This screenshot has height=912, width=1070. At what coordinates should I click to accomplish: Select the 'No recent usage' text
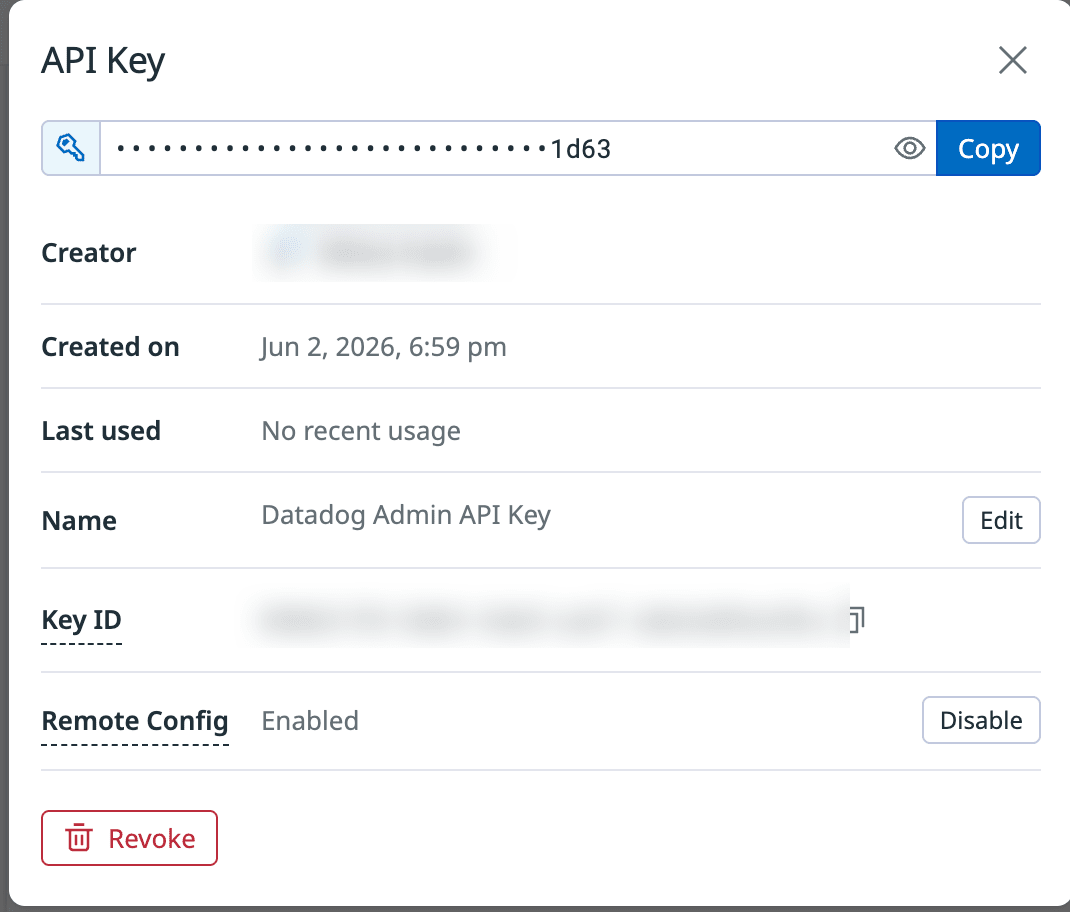click(361, 431)
